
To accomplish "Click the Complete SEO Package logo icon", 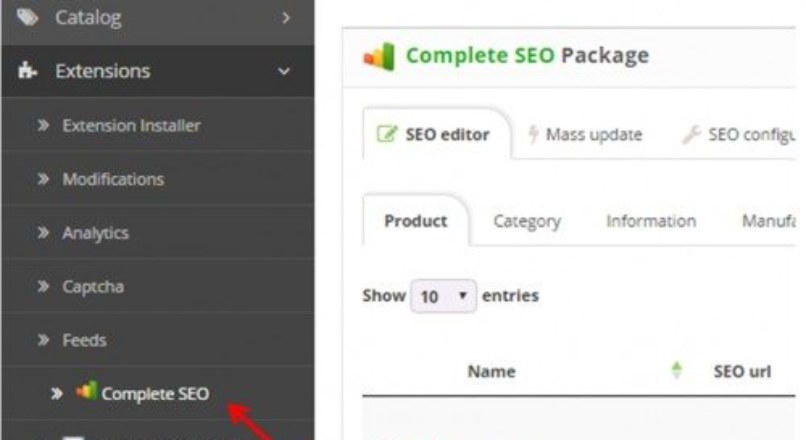I will point(379,56).
